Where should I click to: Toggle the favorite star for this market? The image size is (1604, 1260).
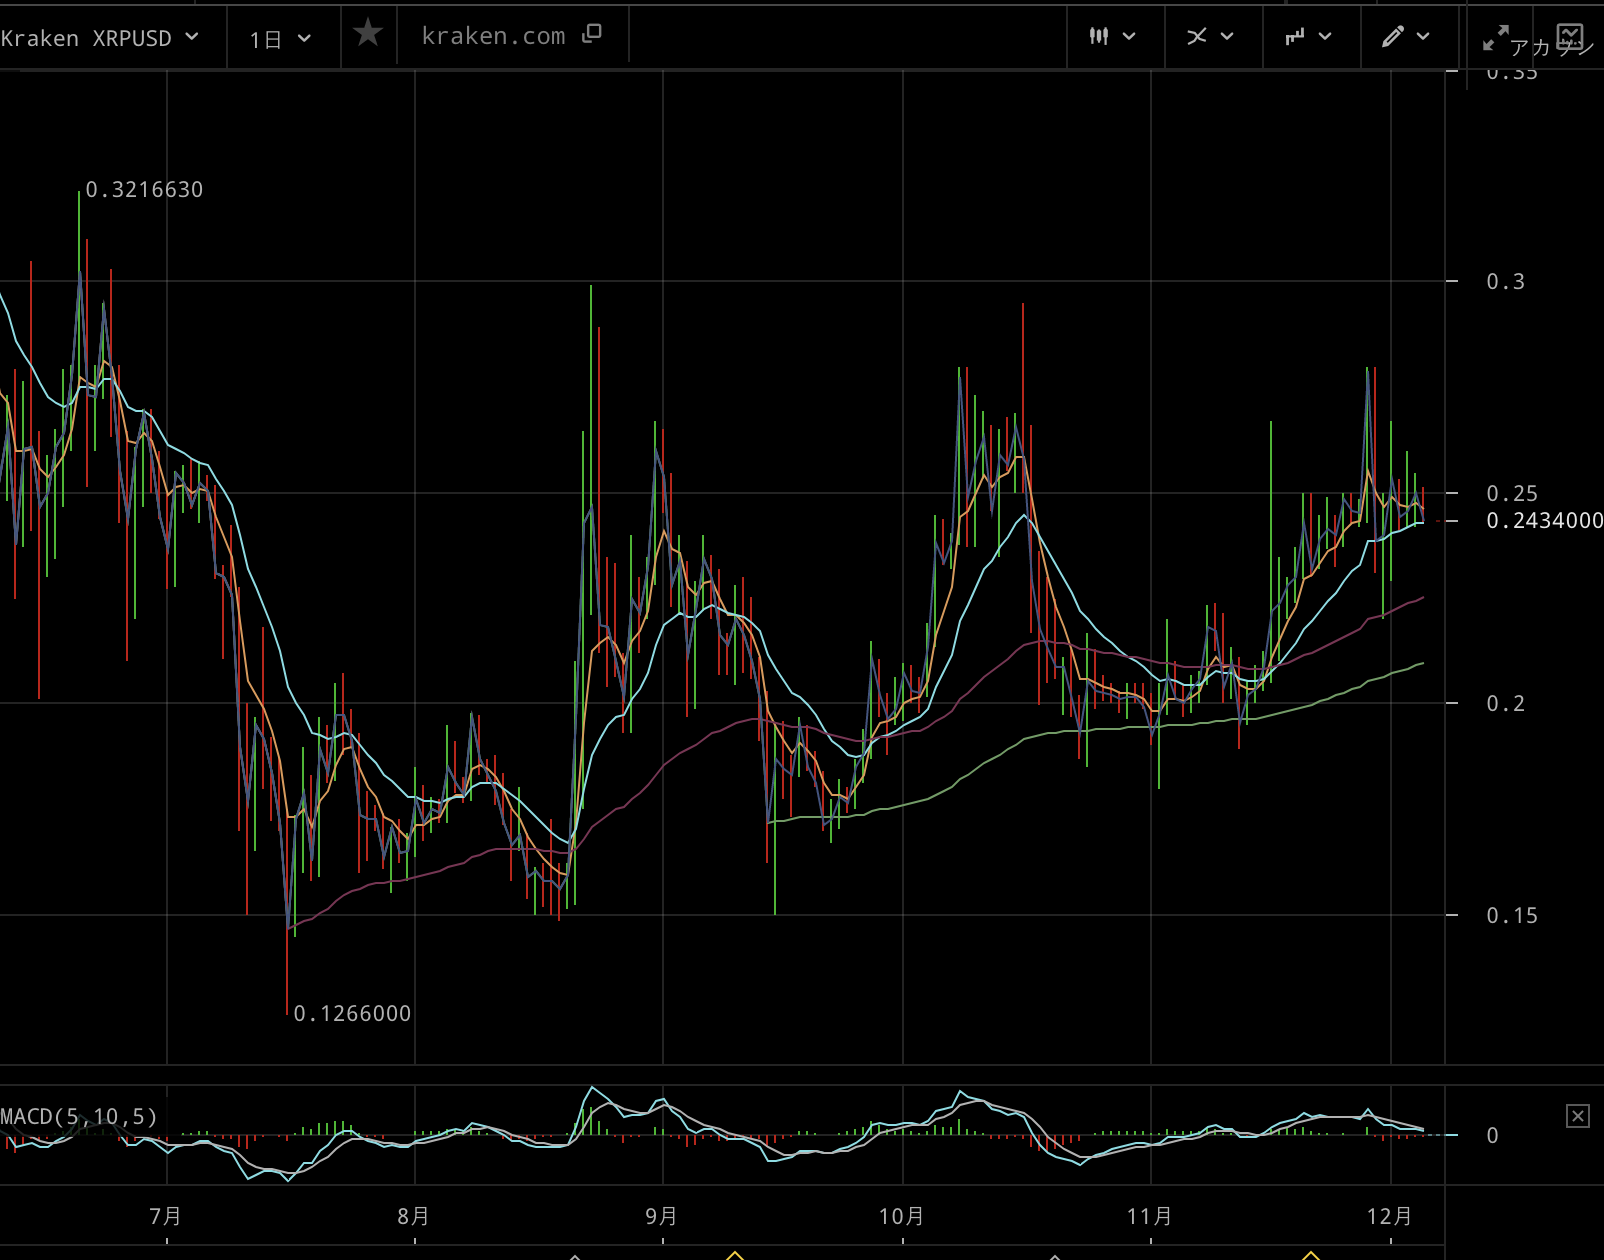[368, 34]
